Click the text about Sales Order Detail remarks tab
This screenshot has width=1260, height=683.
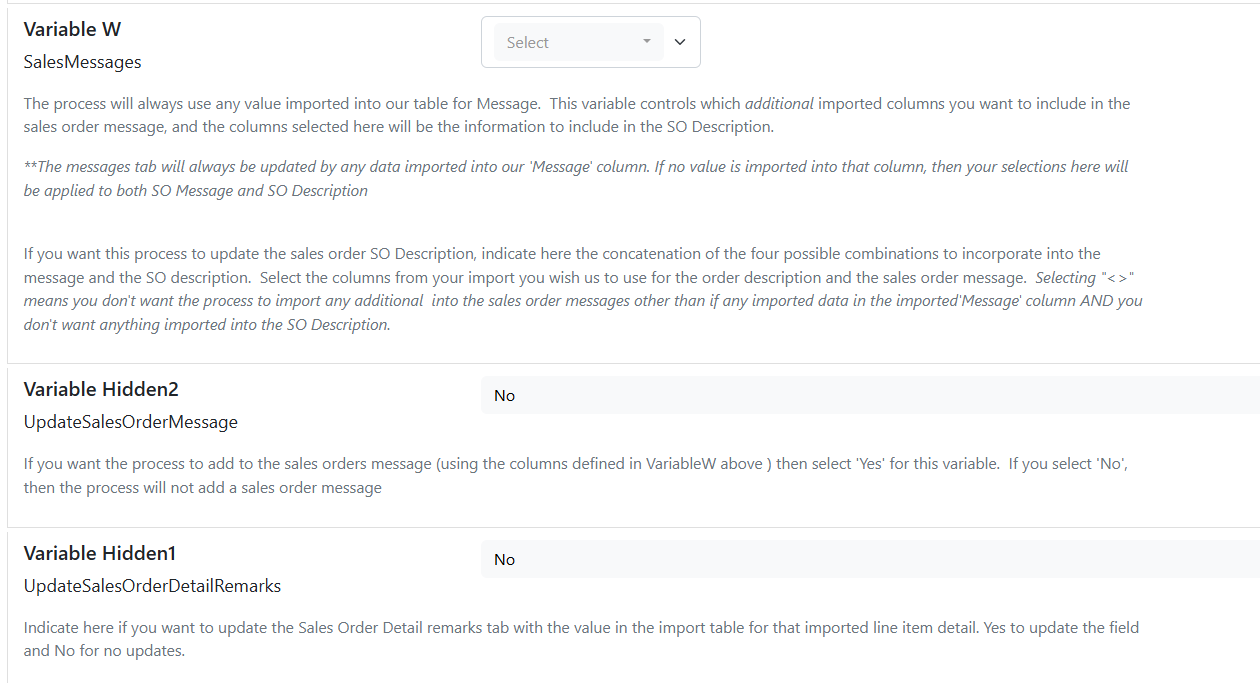click(582, 639)
